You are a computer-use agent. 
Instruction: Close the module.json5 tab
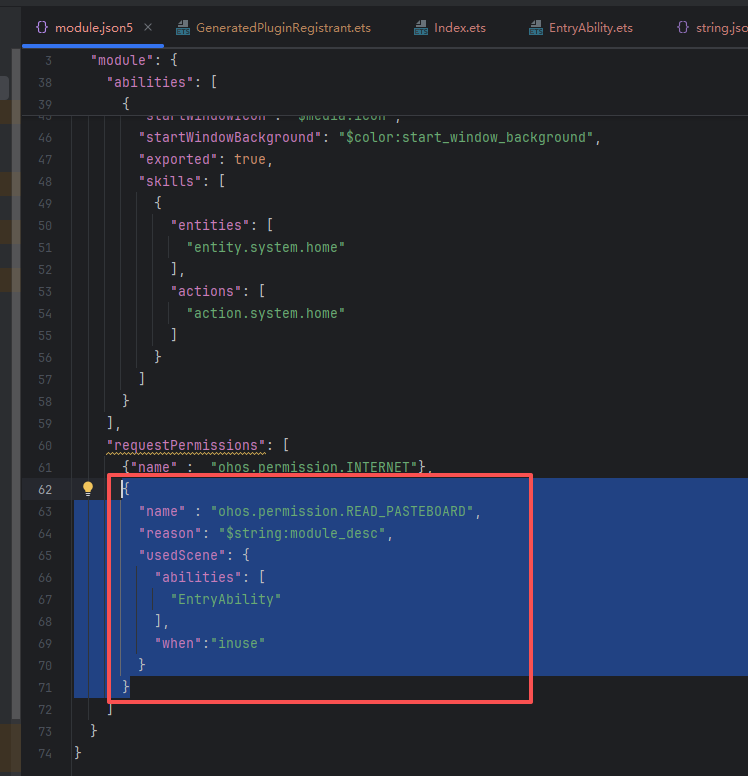tap(149, 27)
